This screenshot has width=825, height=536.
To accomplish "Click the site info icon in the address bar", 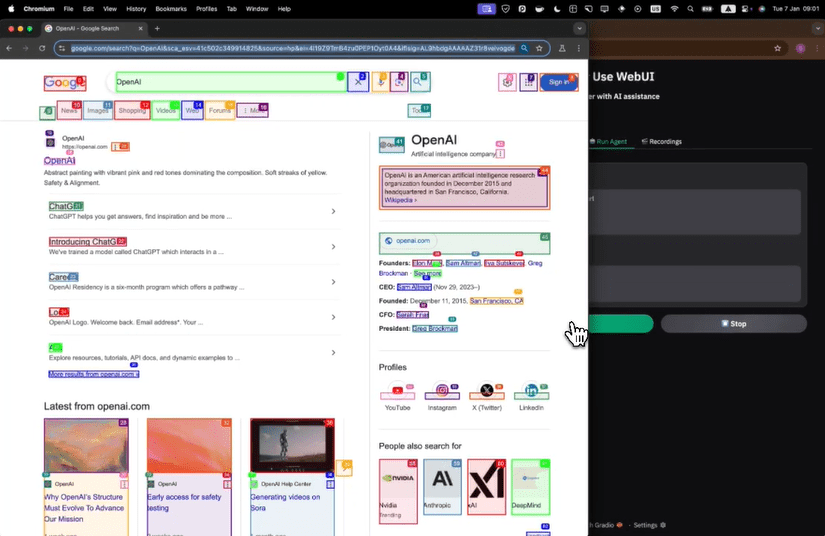I will 62,48.
